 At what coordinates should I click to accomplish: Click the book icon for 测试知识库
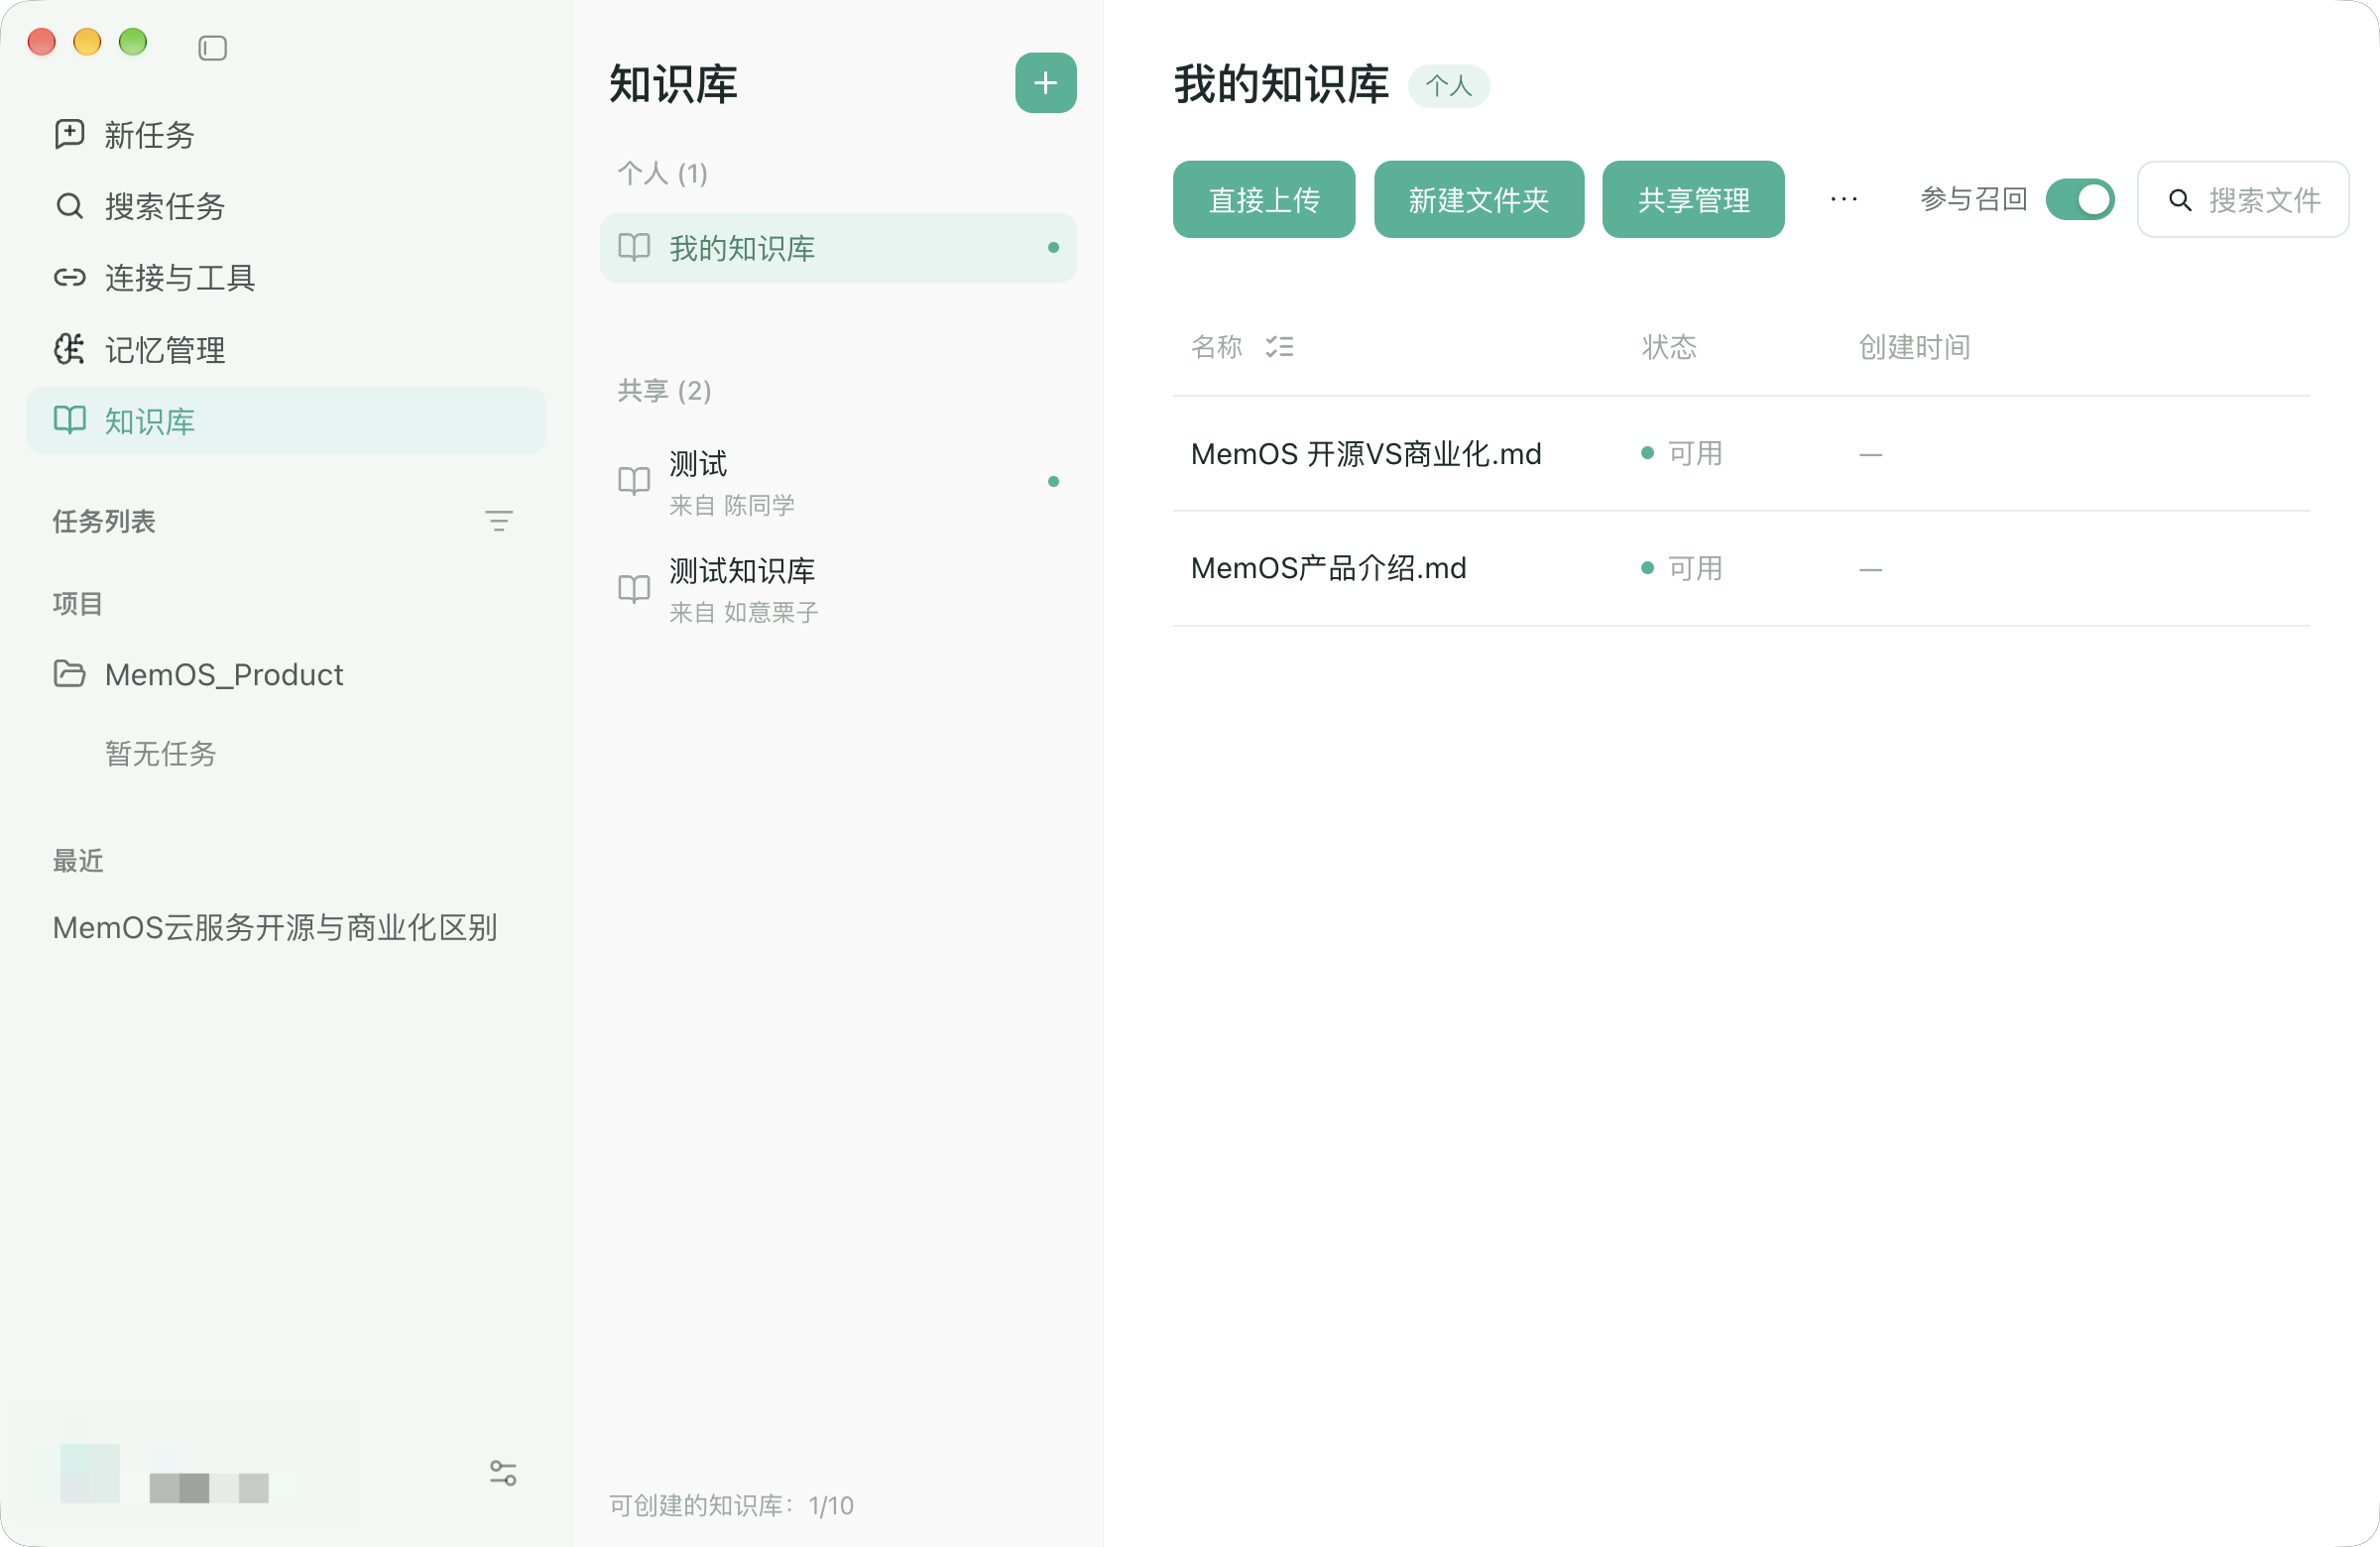(634, 589)
